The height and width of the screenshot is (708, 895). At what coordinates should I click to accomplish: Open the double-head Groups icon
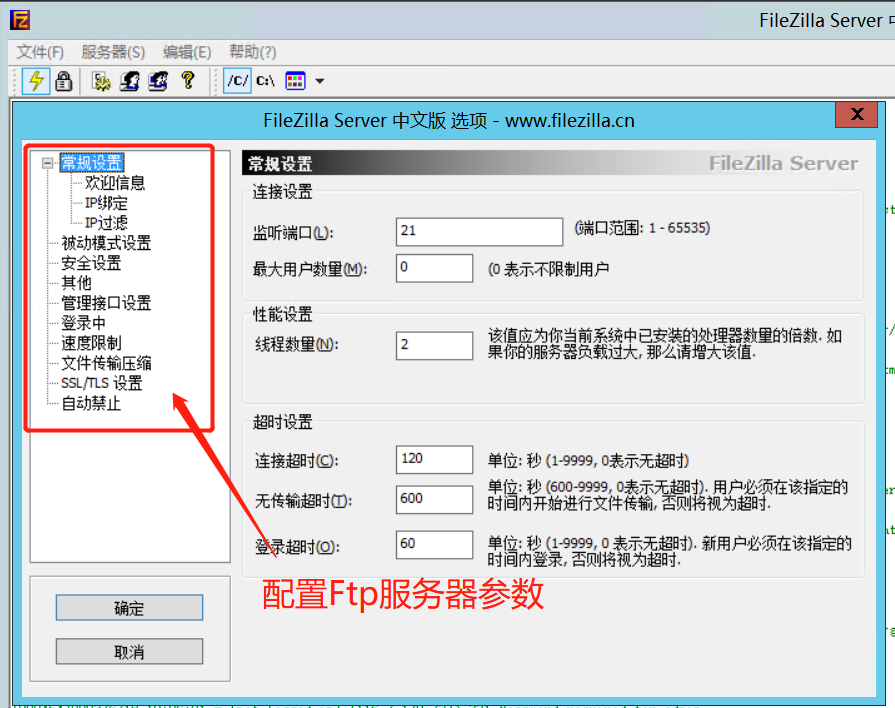point(158,81)
